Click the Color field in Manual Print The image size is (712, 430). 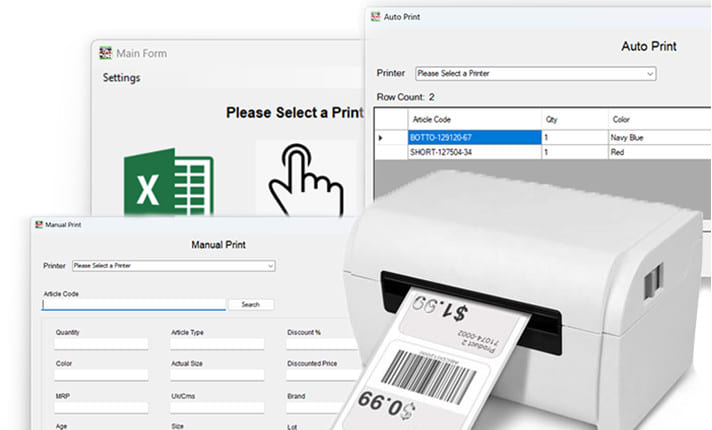point(101,376)
